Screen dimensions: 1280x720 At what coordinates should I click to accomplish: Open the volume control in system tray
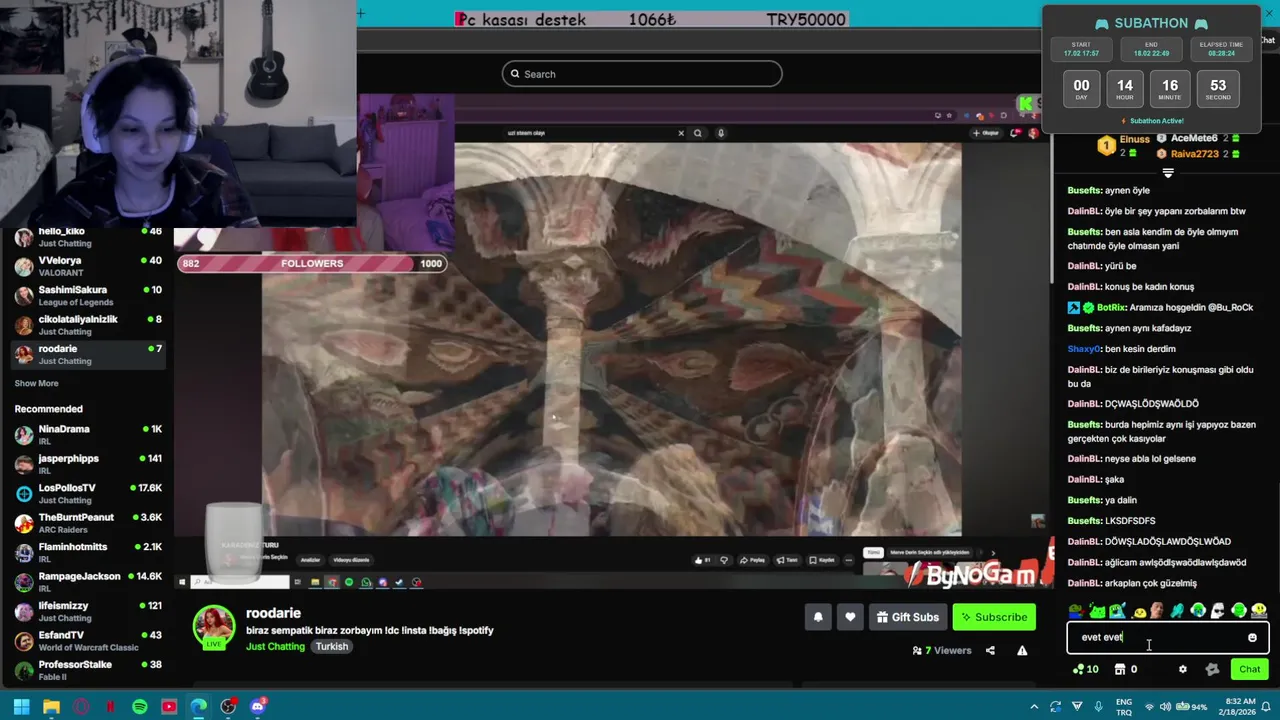coord(1164,707)
